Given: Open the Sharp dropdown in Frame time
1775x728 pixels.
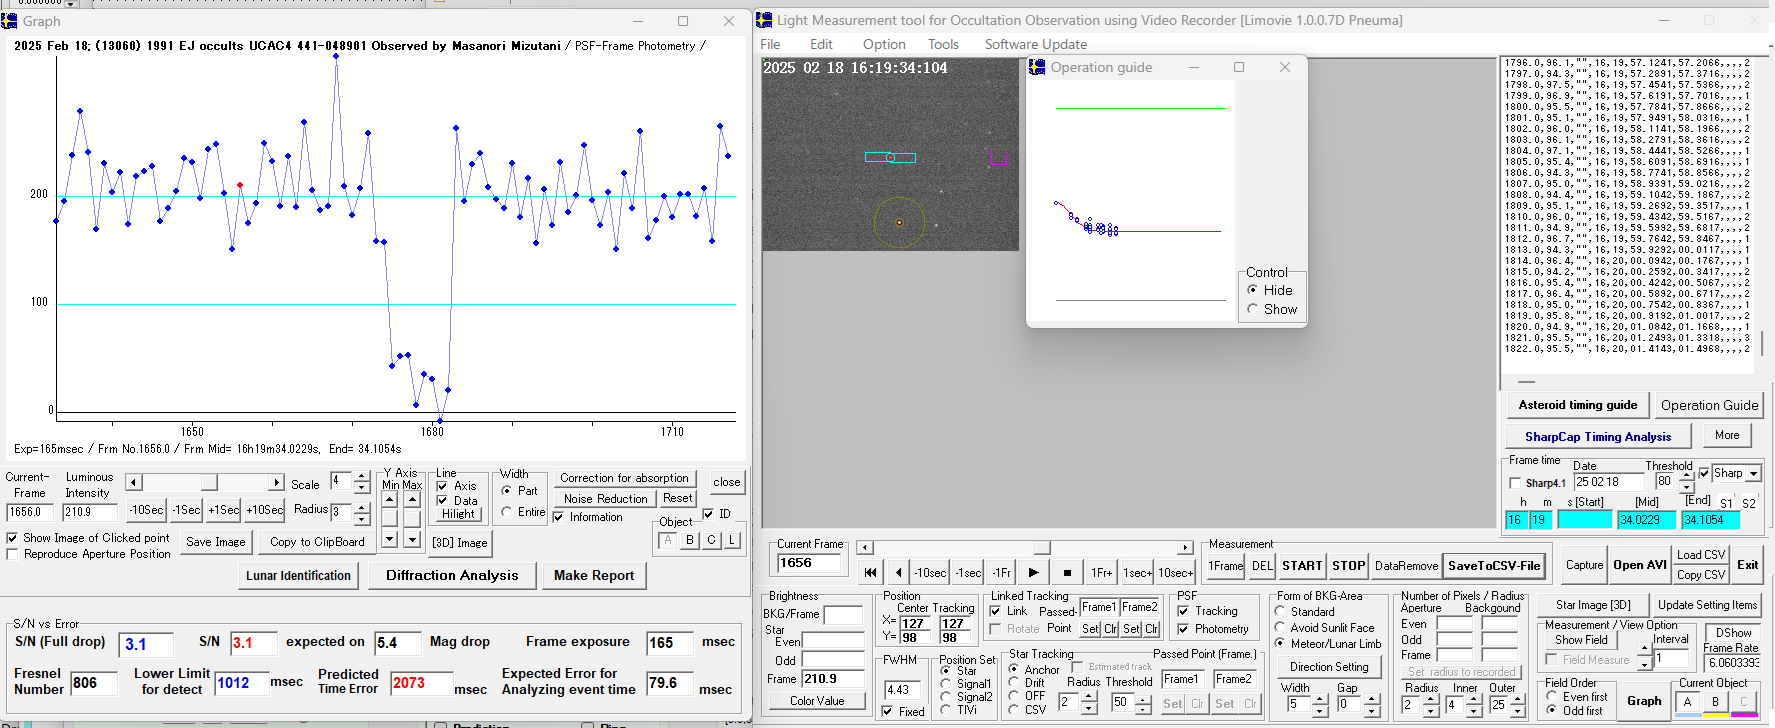Looking at the screenshot, I should coord(1753,474).
